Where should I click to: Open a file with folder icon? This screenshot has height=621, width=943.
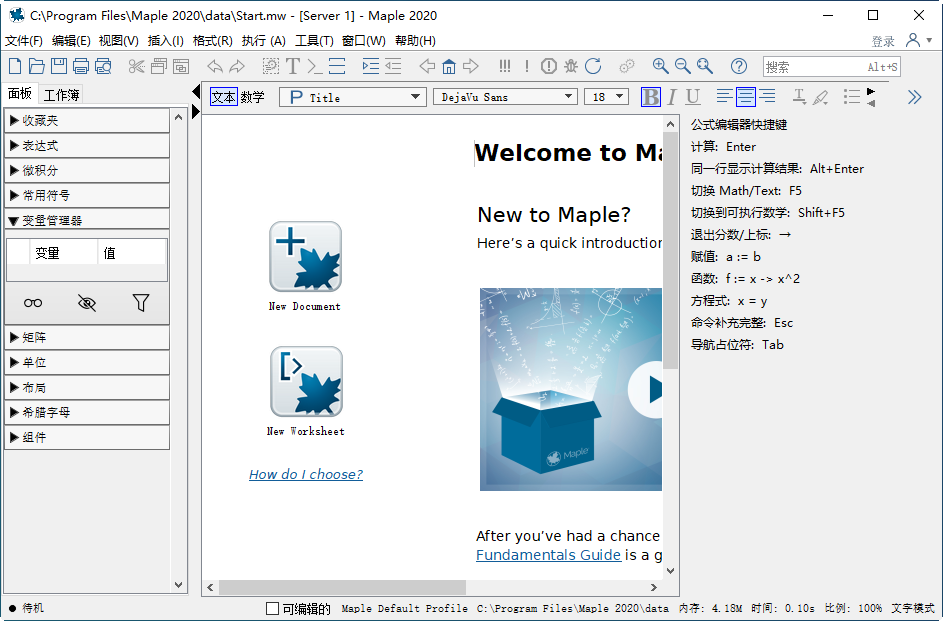(37, 66)
